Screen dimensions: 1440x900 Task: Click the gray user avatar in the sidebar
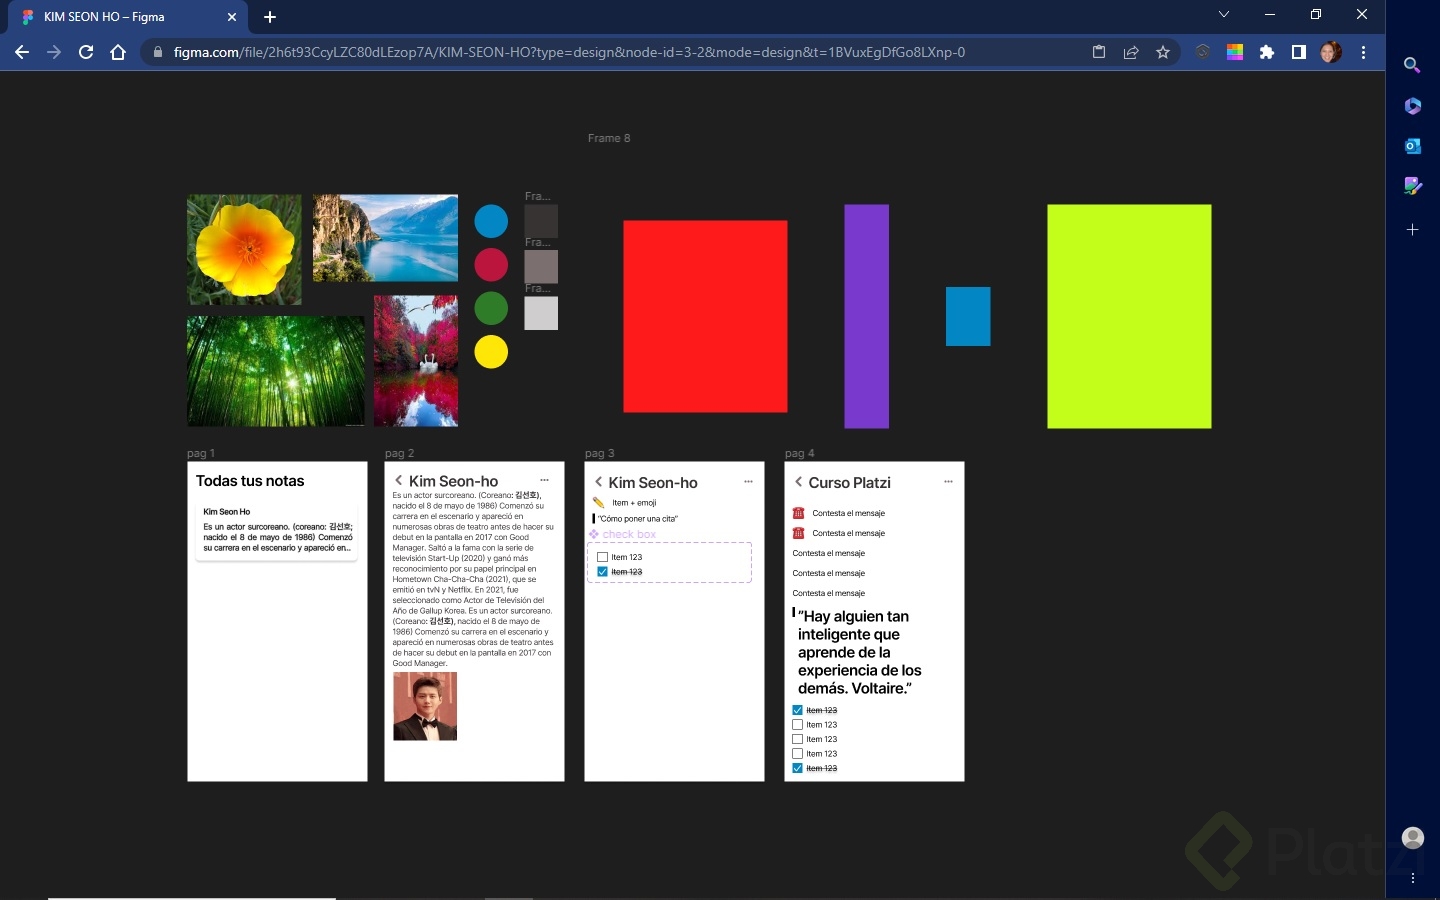pyautogui.click(x=1413, y=838)
